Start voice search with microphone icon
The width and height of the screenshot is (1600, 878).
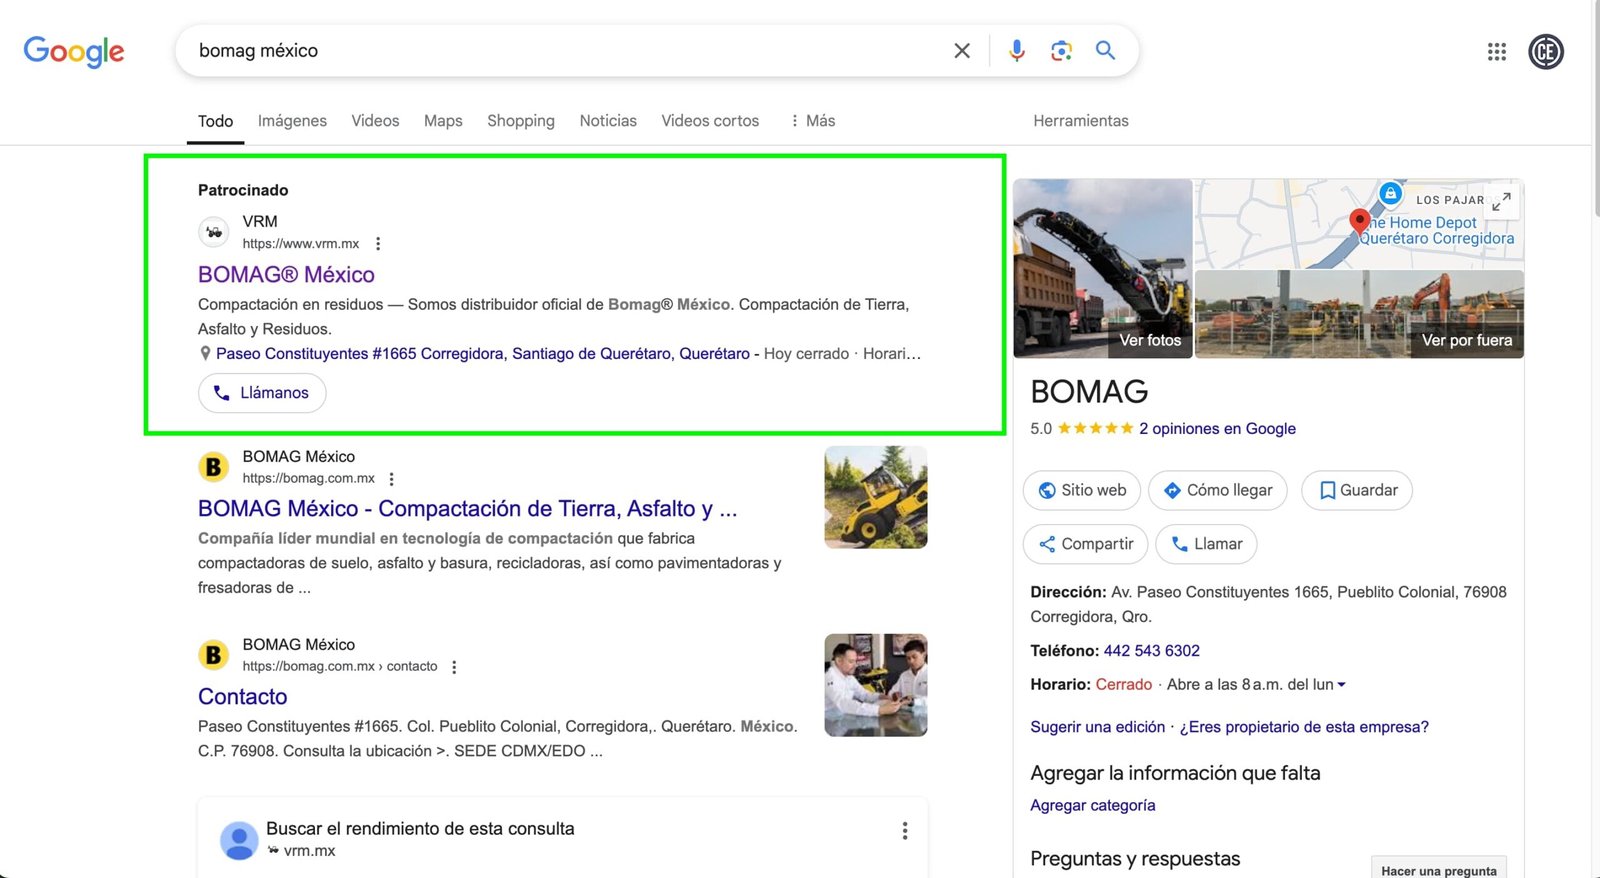pyautogui.click(x=1016, y=51)
